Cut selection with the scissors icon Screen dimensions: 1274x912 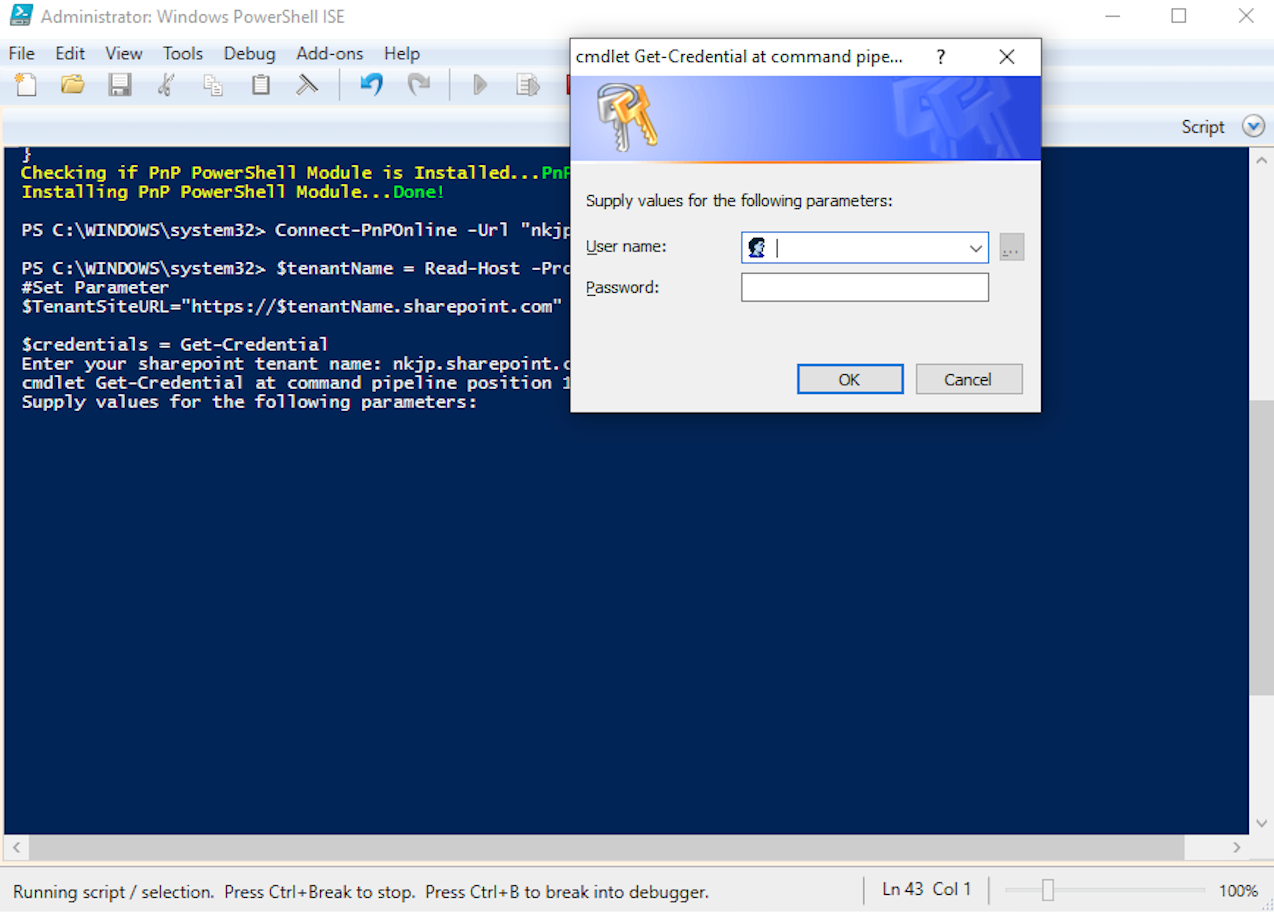coord(166,85)
